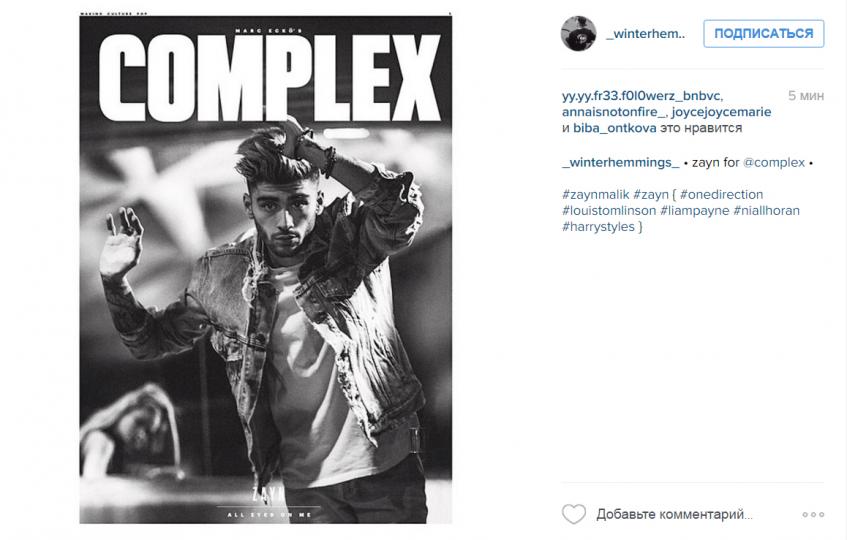Open joycejoycemarie profile link
This screenshot has width=847, height=540.
click(x=721, y=112)
